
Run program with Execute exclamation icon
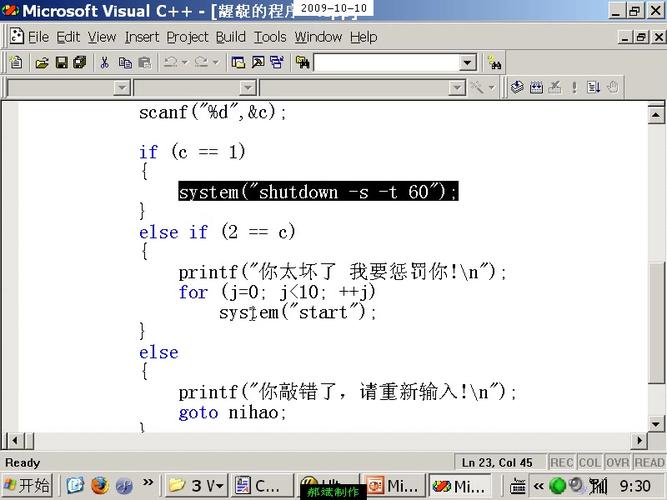(574, 88)
